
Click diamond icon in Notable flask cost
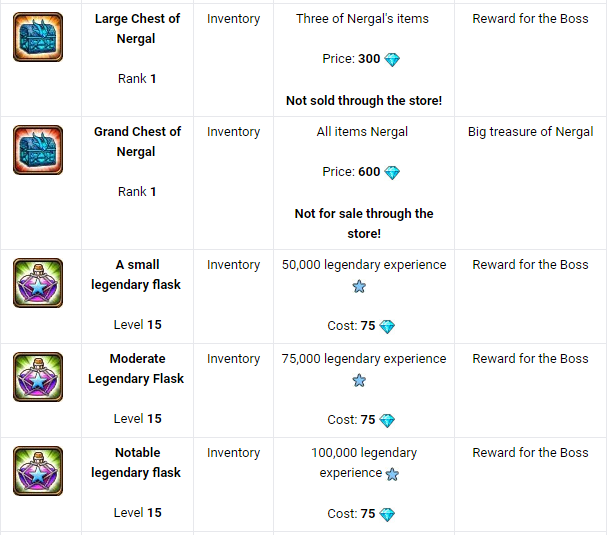pyautogui.click(x=387, y=515)
